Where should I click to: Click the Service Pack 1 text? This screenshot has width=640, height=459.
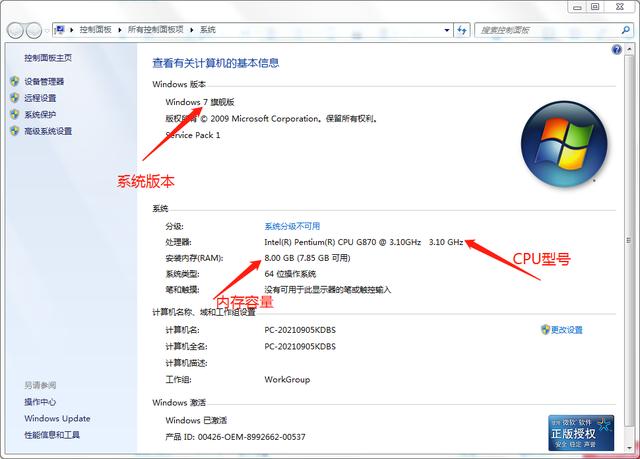(193, 135)
